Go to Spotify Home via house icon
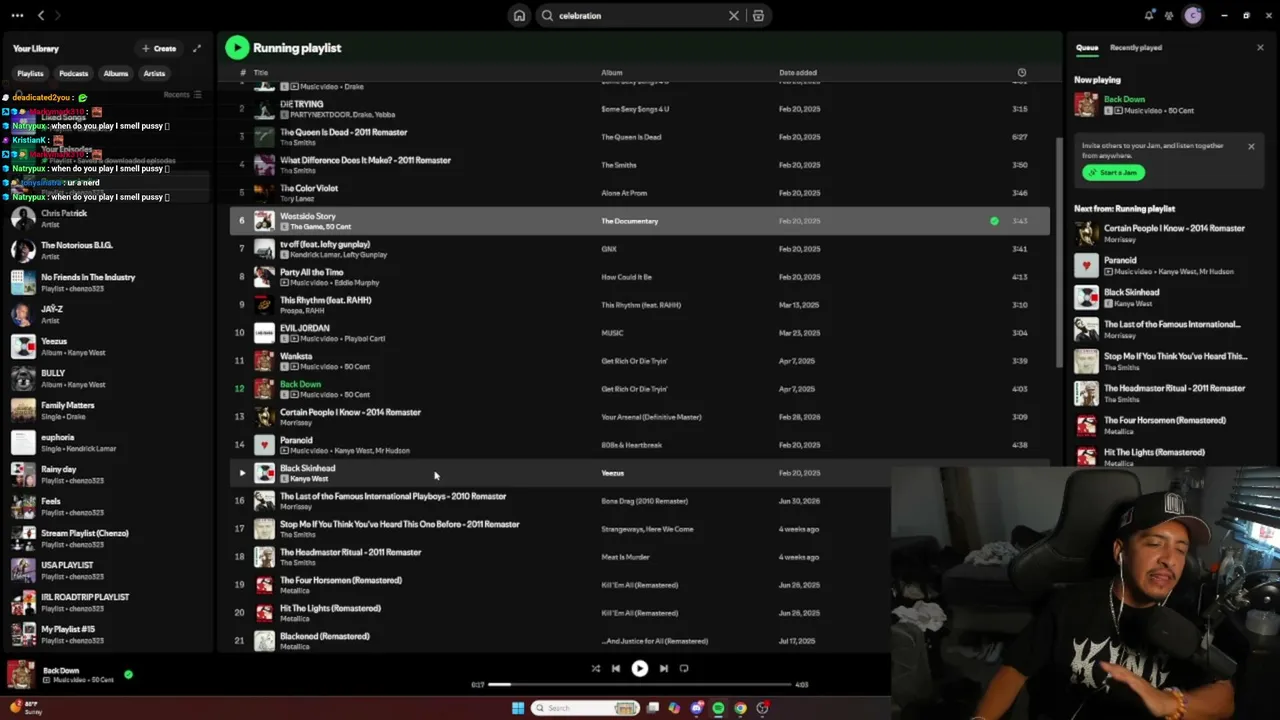 519,16
